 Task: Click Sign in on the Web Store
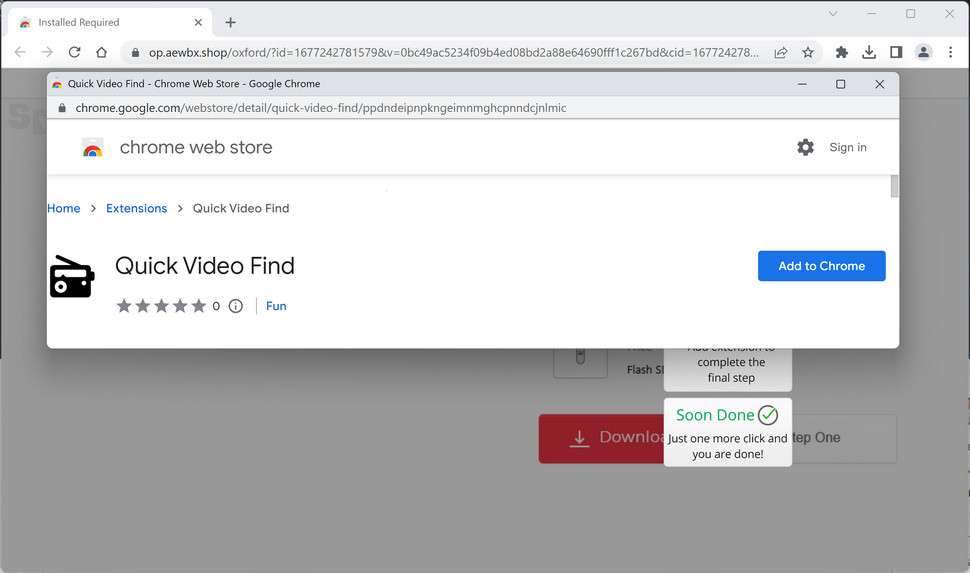848,147
